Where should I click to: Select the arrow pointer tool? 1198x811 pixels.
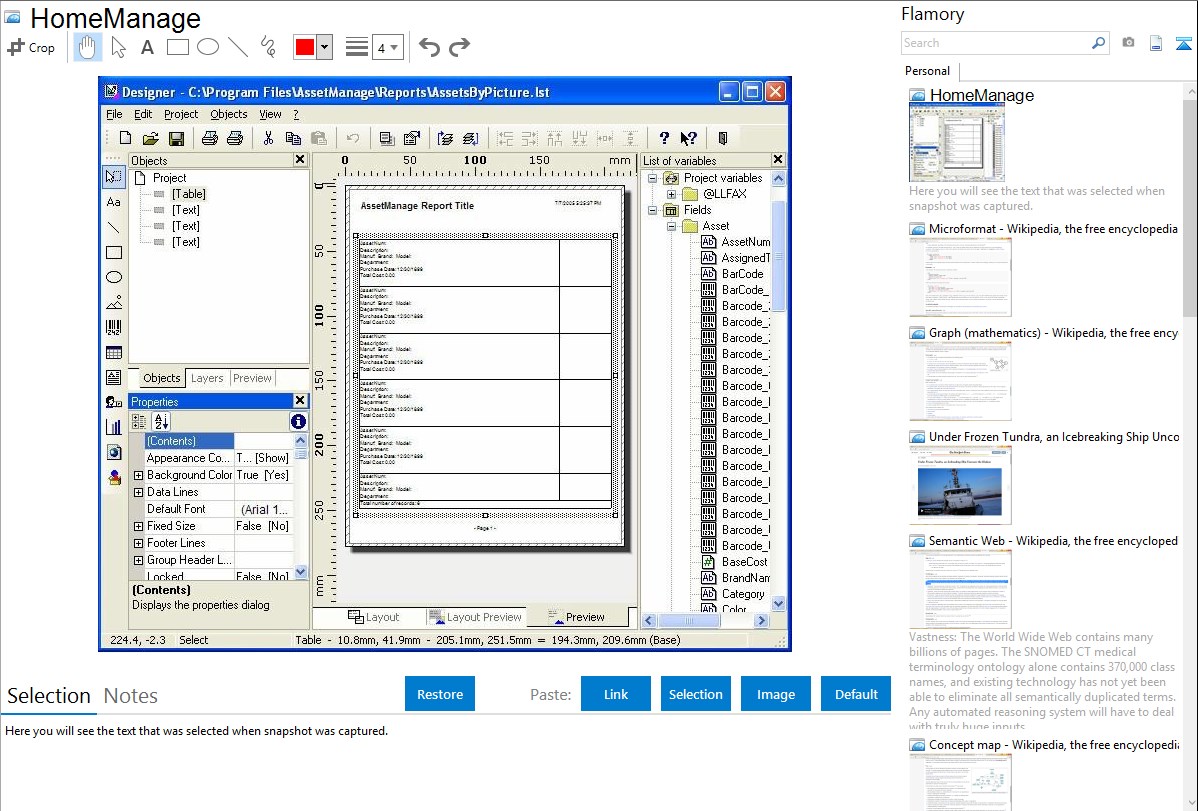(118, 47)
